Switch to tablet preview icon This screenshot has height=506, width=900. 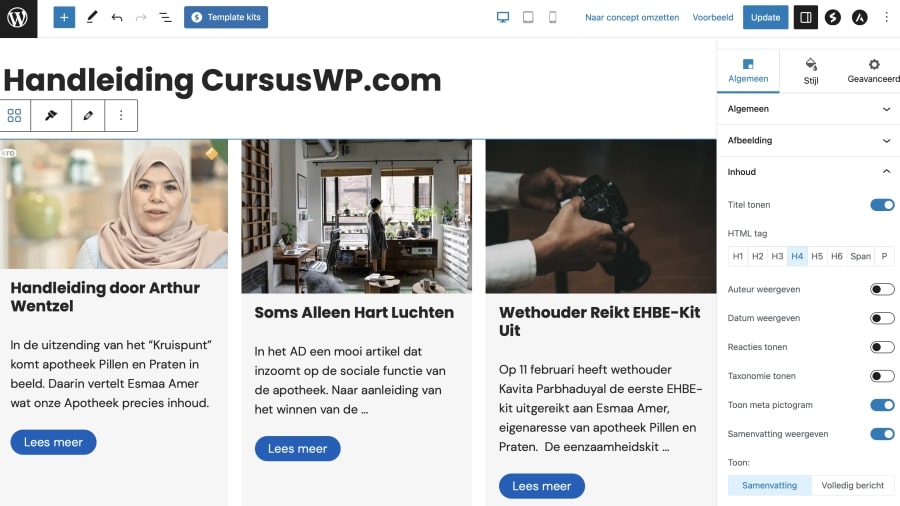528,17
